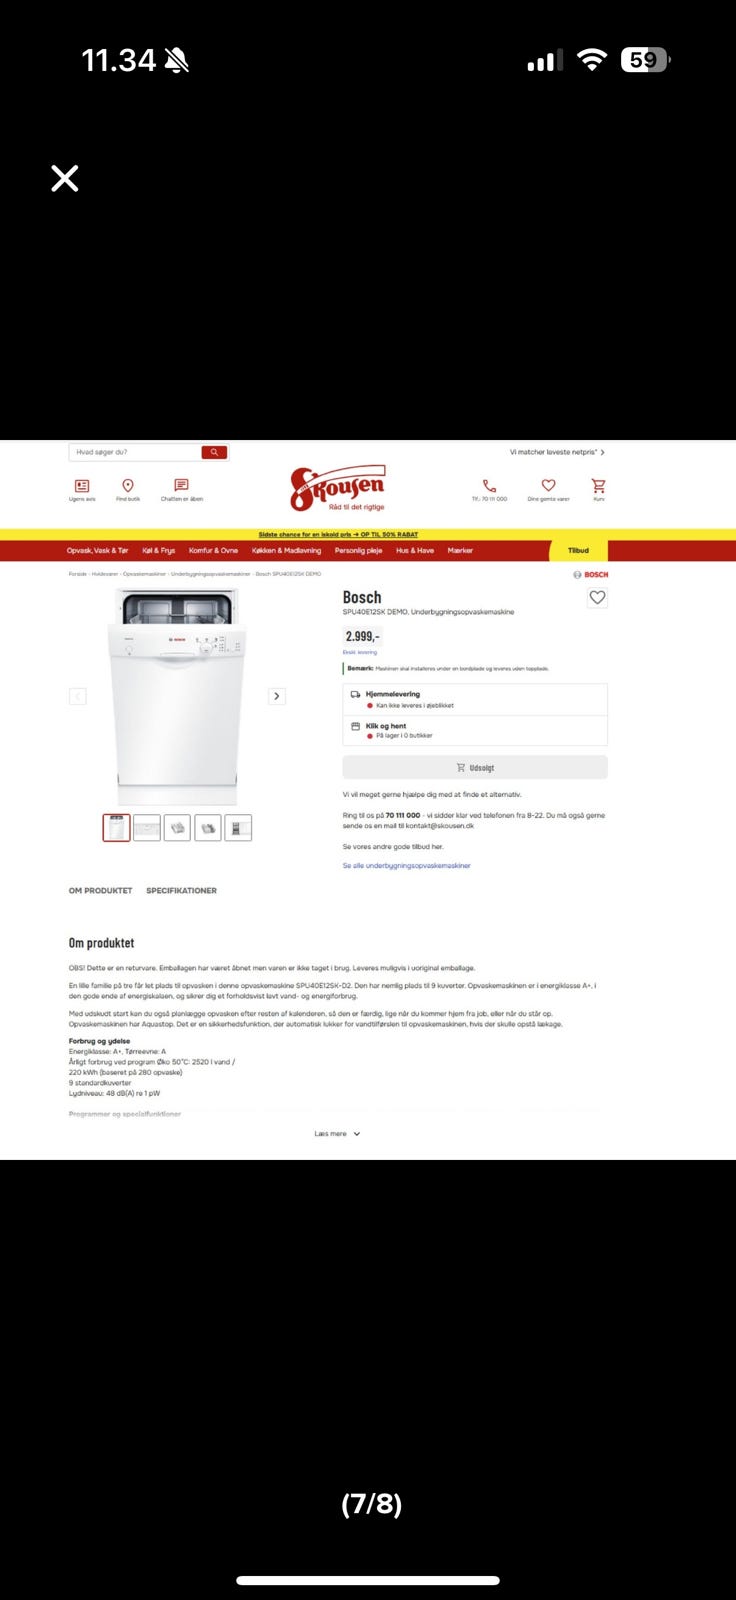
Task: Close the image viewer with the X
Action: (65, 179)
